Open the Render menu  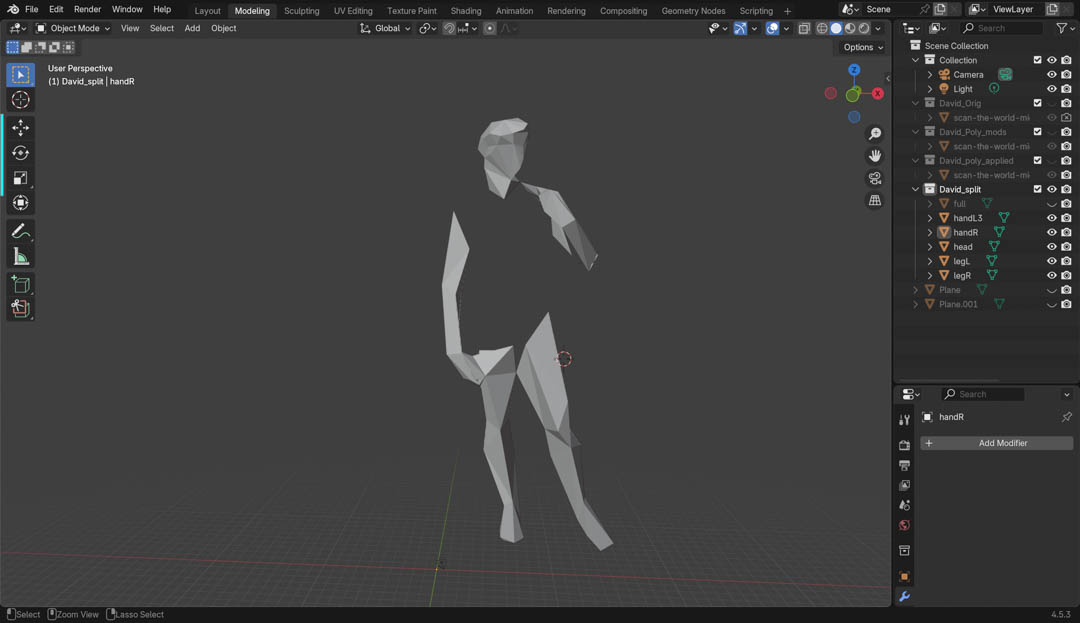click(87, 9)
